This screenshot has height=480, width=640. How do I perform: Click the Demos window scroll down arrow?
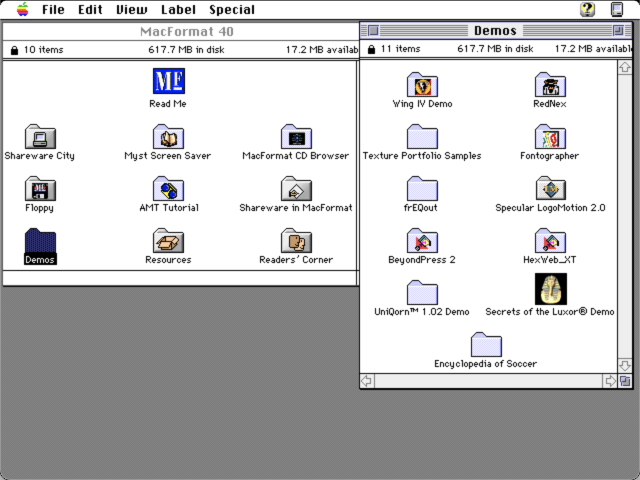[625, 365]
